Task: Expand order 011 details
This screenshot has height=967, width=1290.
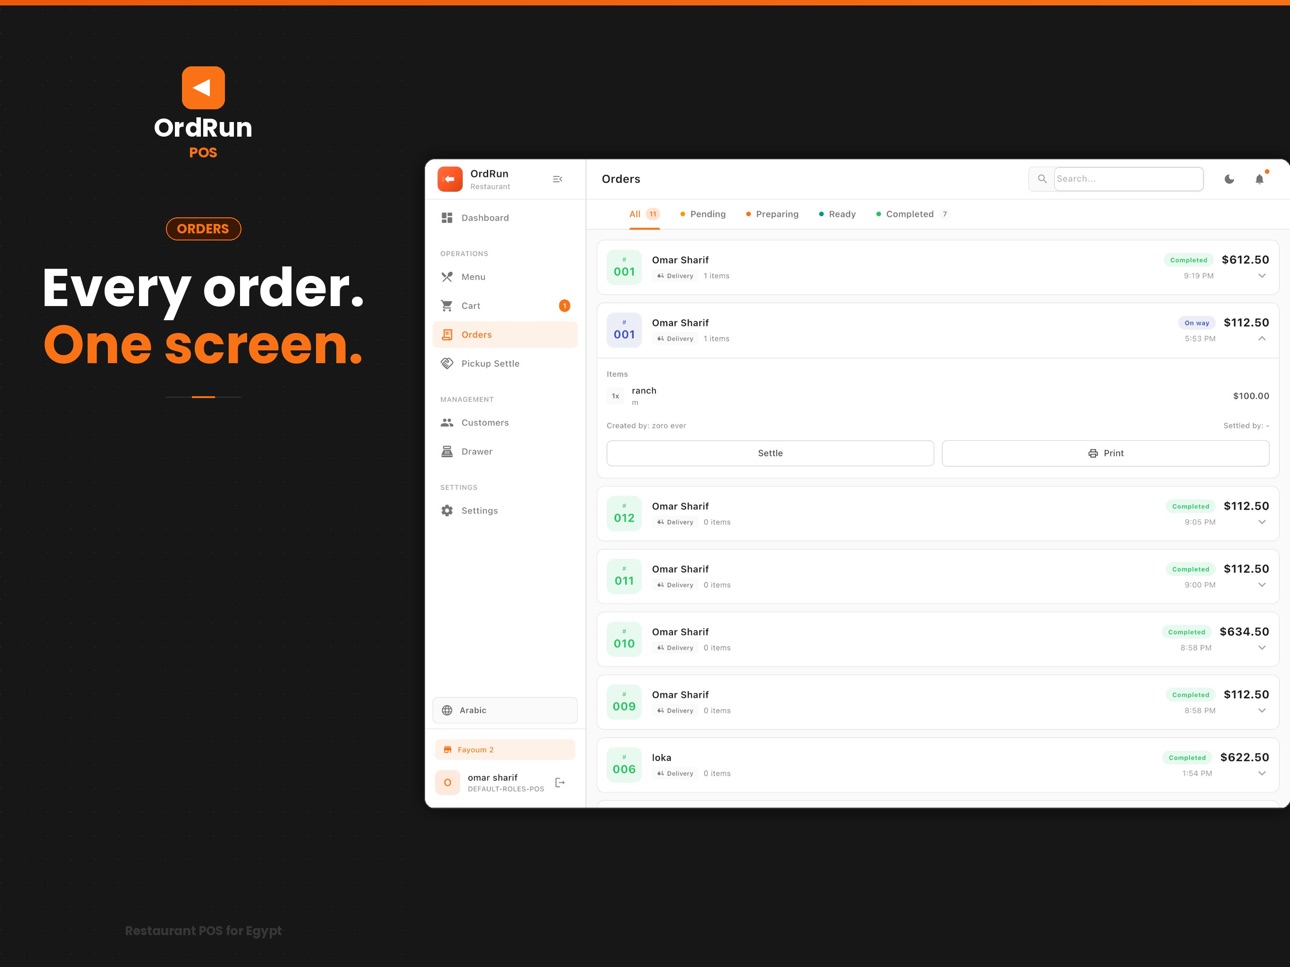Action: (1262, 585)
